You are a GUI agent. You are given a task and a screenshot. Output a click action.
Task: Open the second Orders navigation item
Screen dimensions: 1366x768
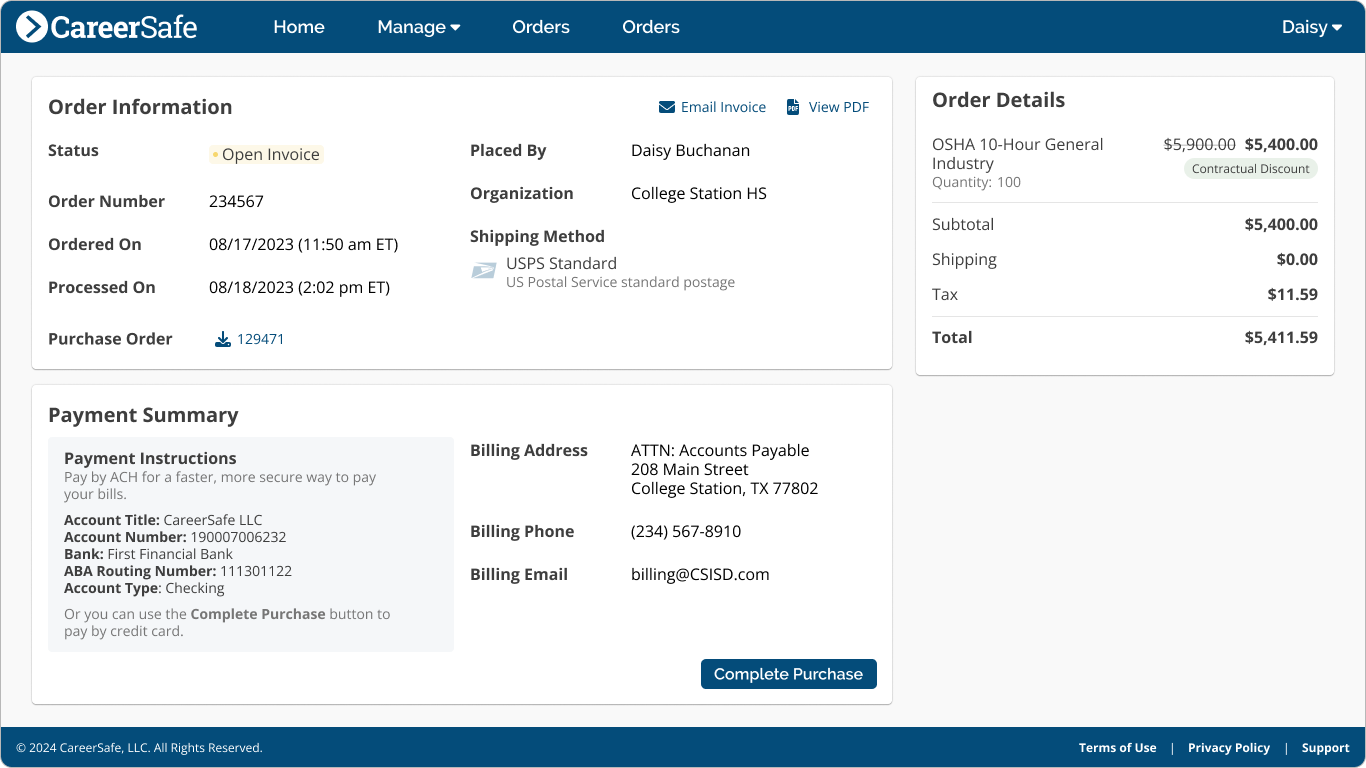[650, 27]
